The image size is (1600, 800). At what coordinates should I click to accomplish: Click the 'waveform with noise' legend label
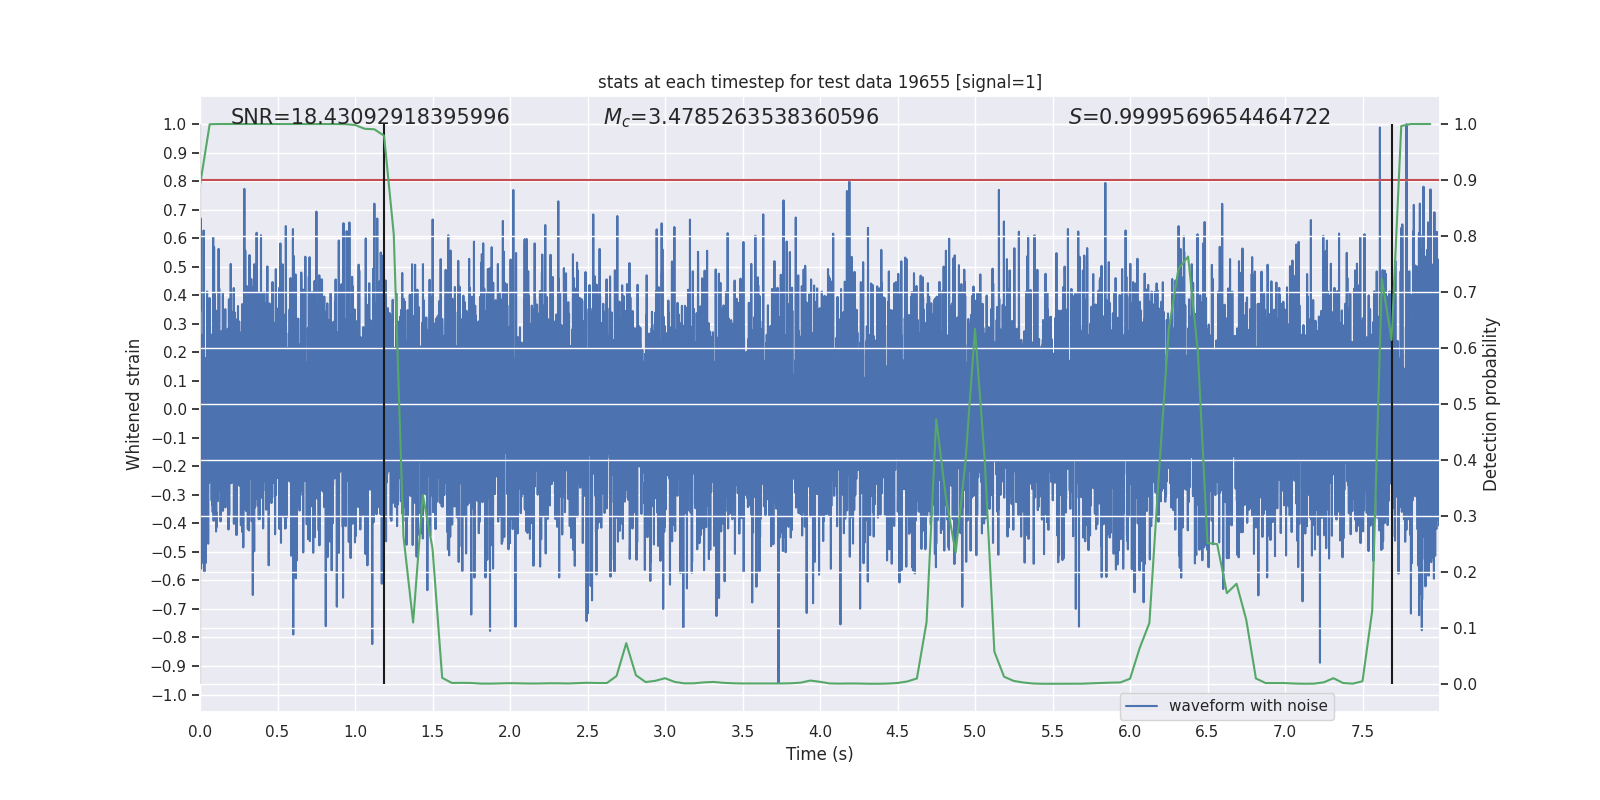[x=1248, y=706]
